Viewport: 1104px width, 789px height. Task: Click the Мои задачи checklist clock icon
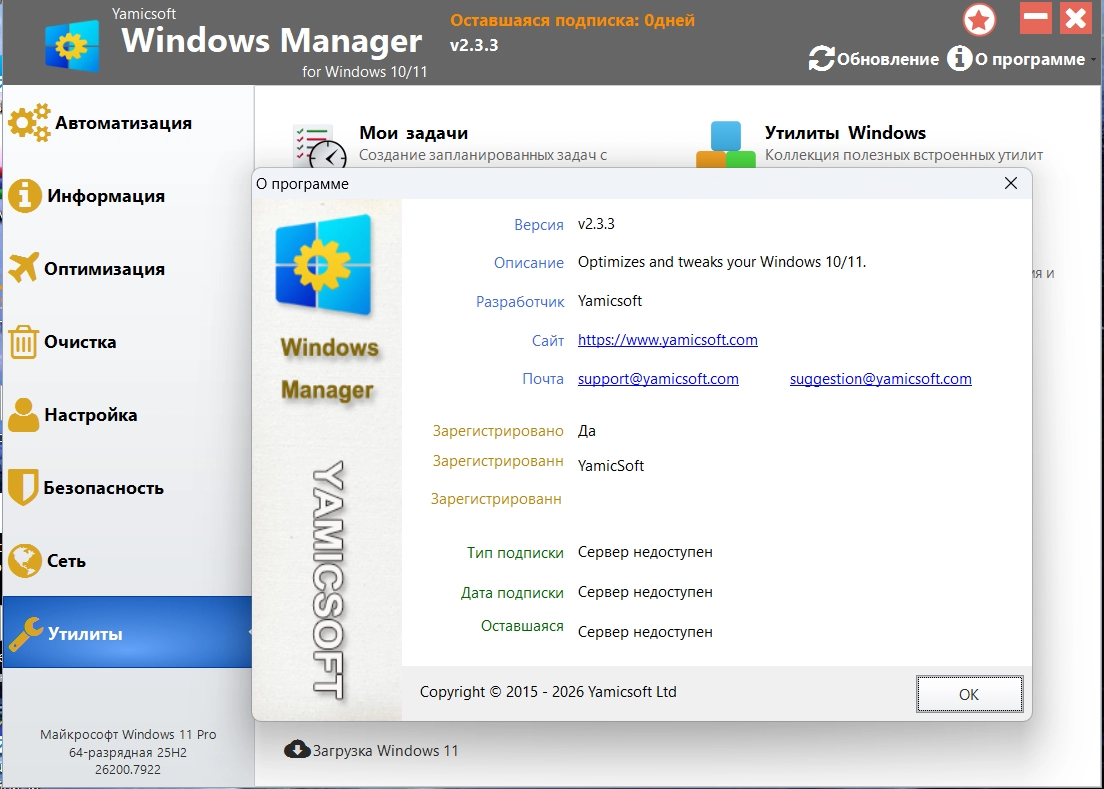[320, 146]
